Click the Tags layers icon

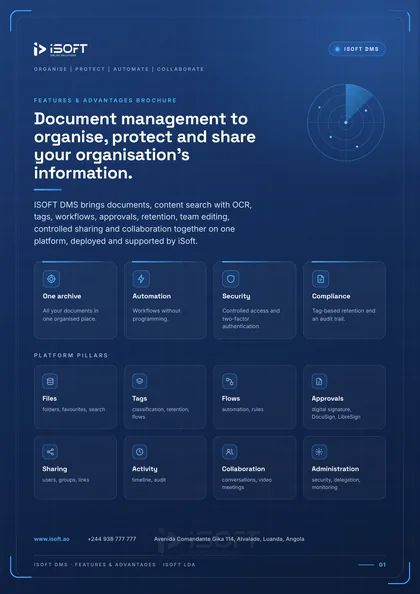(140, 381)
